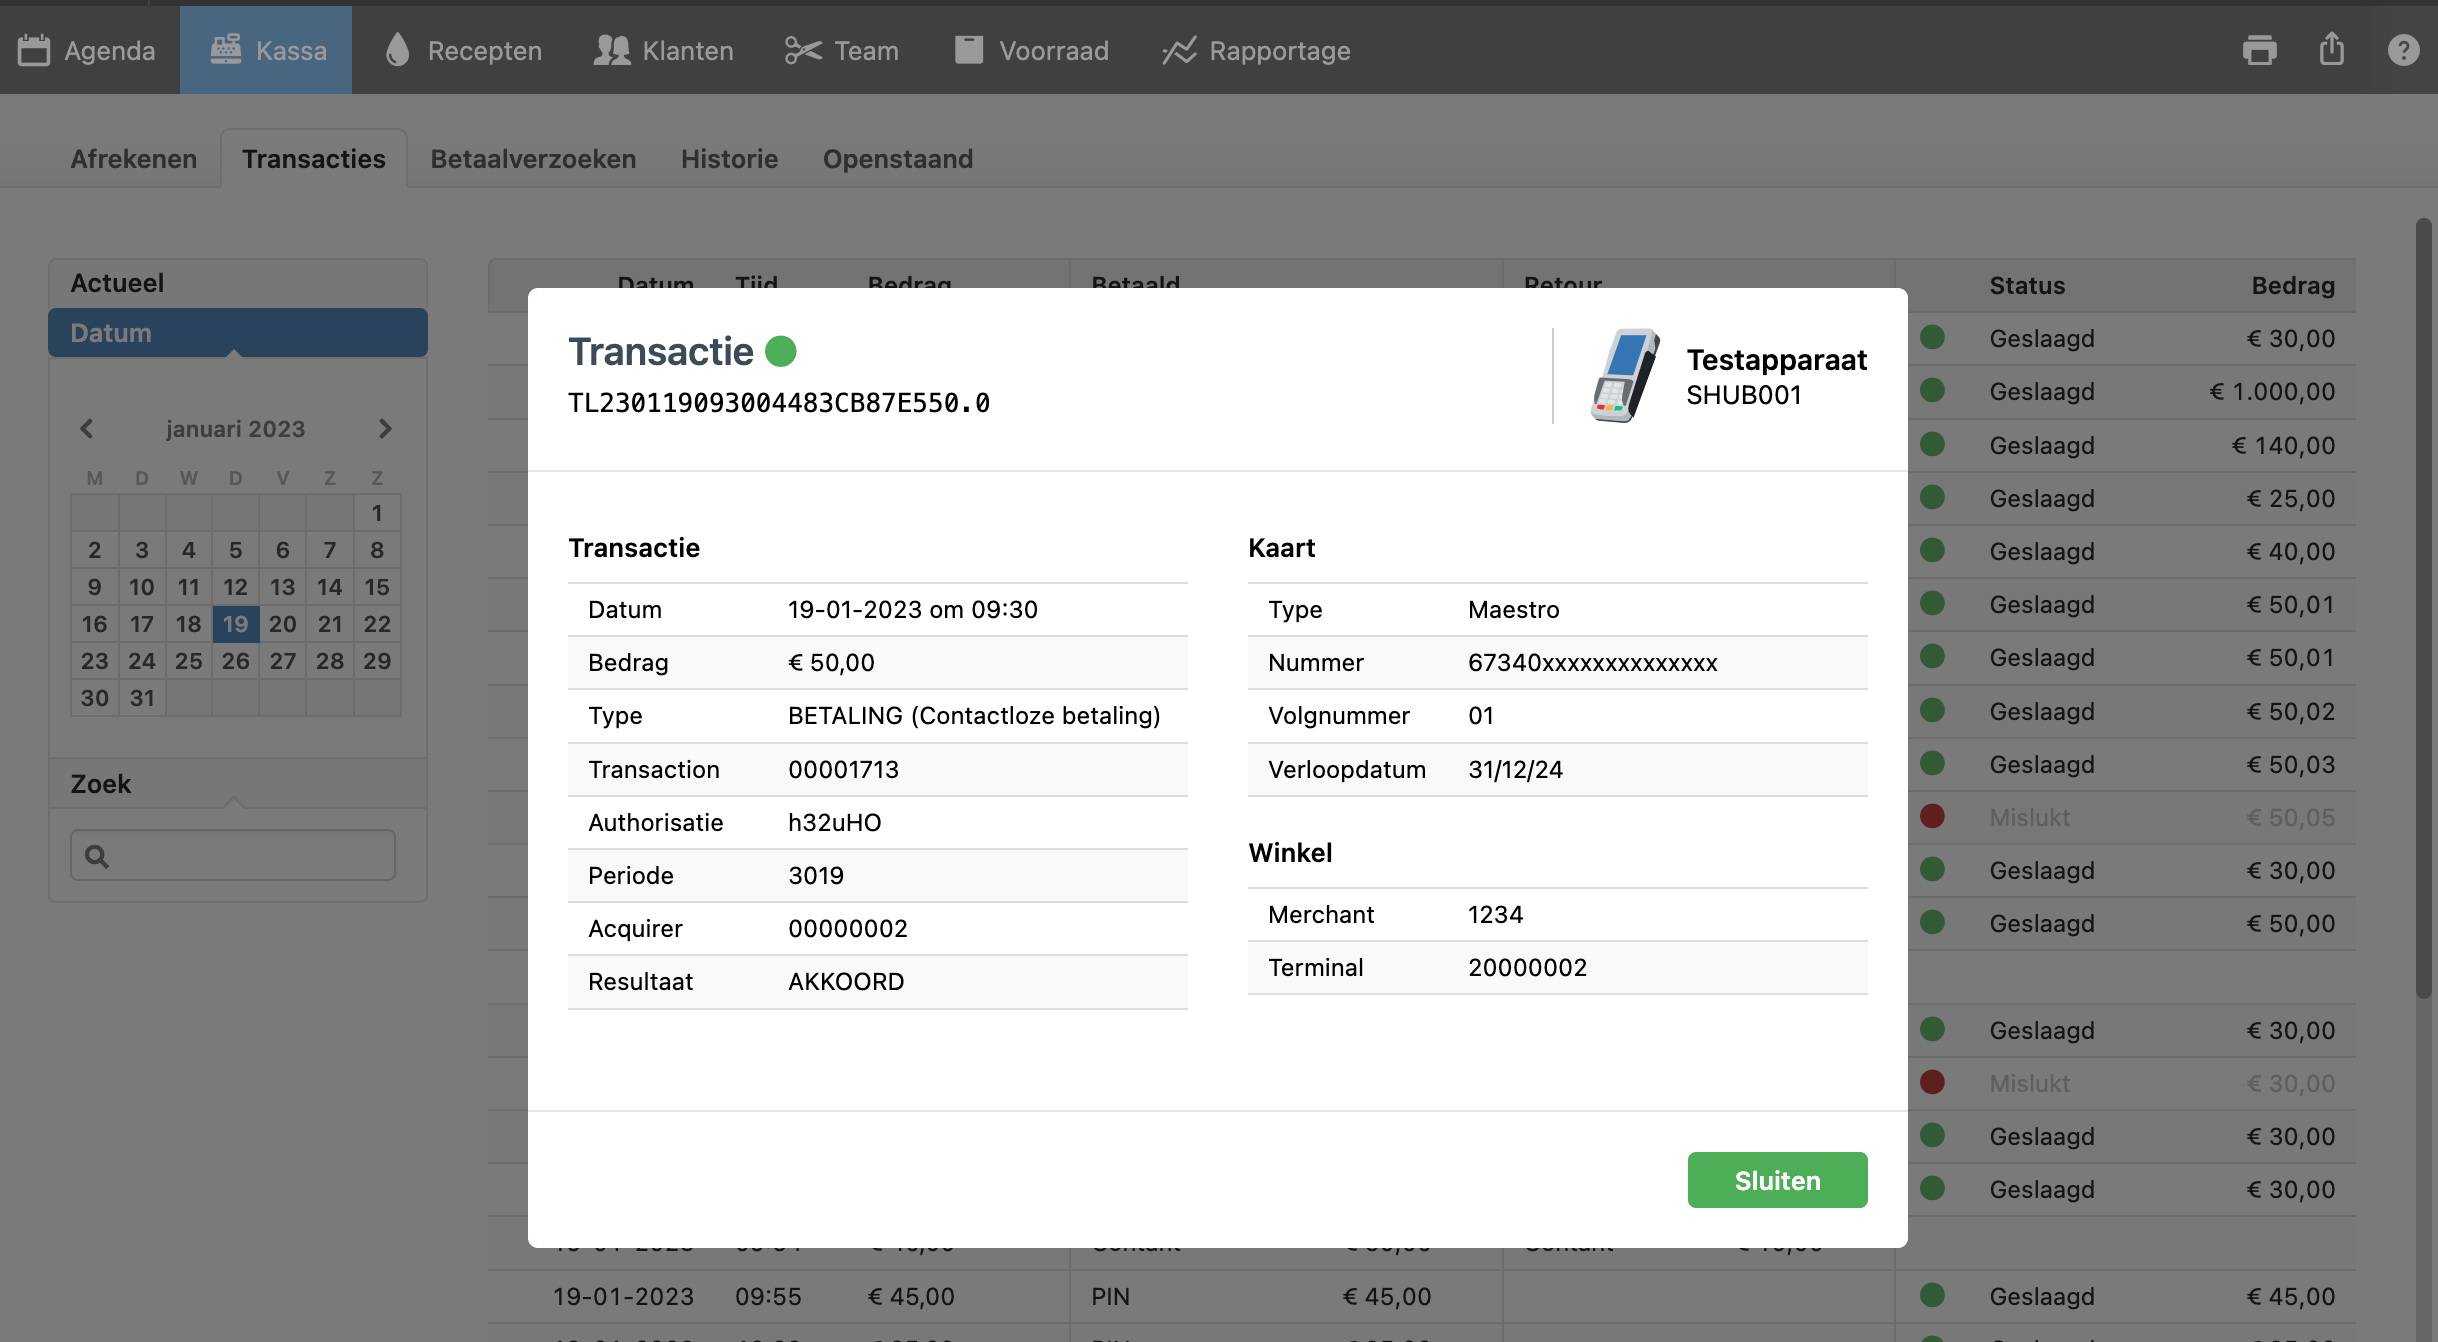
Task: Click the vertical scrollbar on right
Action: (x=2423, y=607)
